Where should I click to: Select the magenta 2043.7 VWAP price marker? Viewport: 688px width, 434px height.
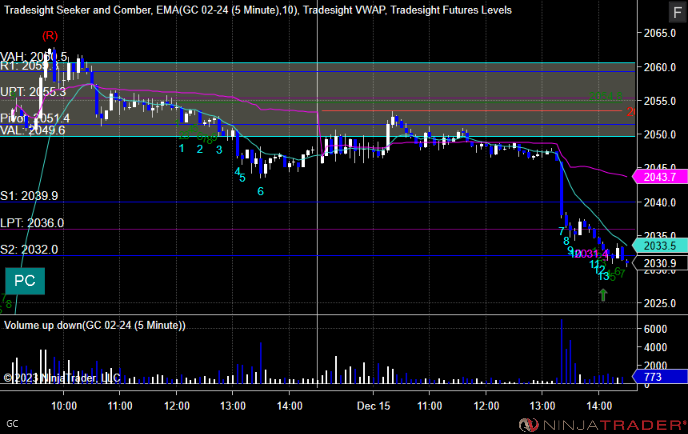pos(659,177)
